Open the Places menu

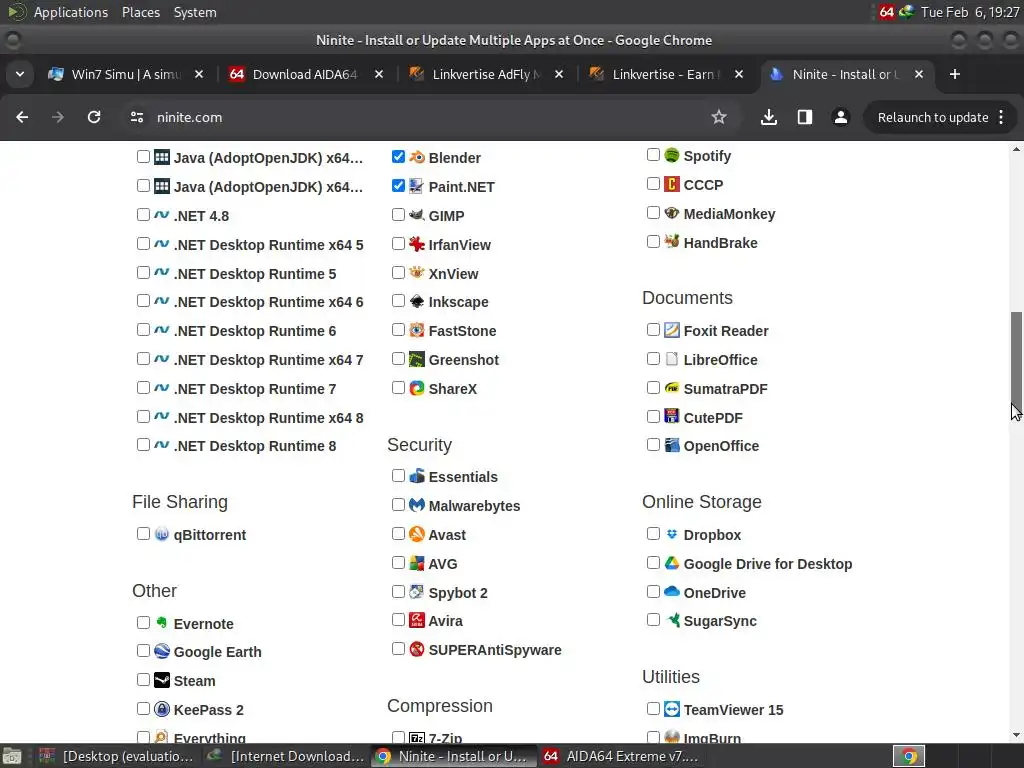[x=140, y=12]
